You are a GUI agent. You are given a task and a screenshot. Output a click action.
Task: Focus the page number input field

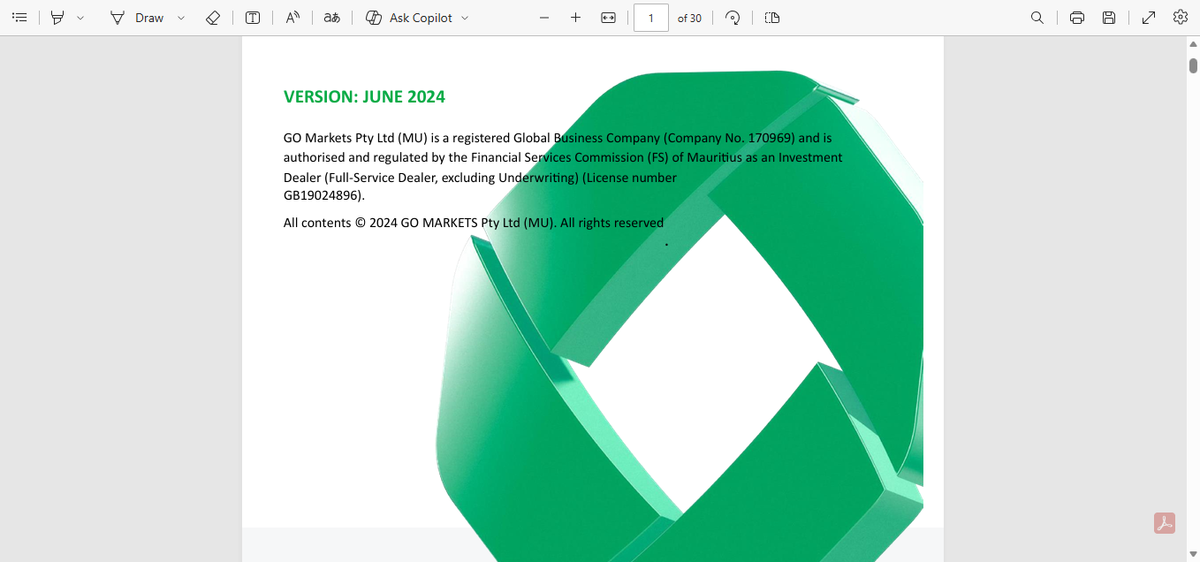pyautogui.click(x=651, y=18)
